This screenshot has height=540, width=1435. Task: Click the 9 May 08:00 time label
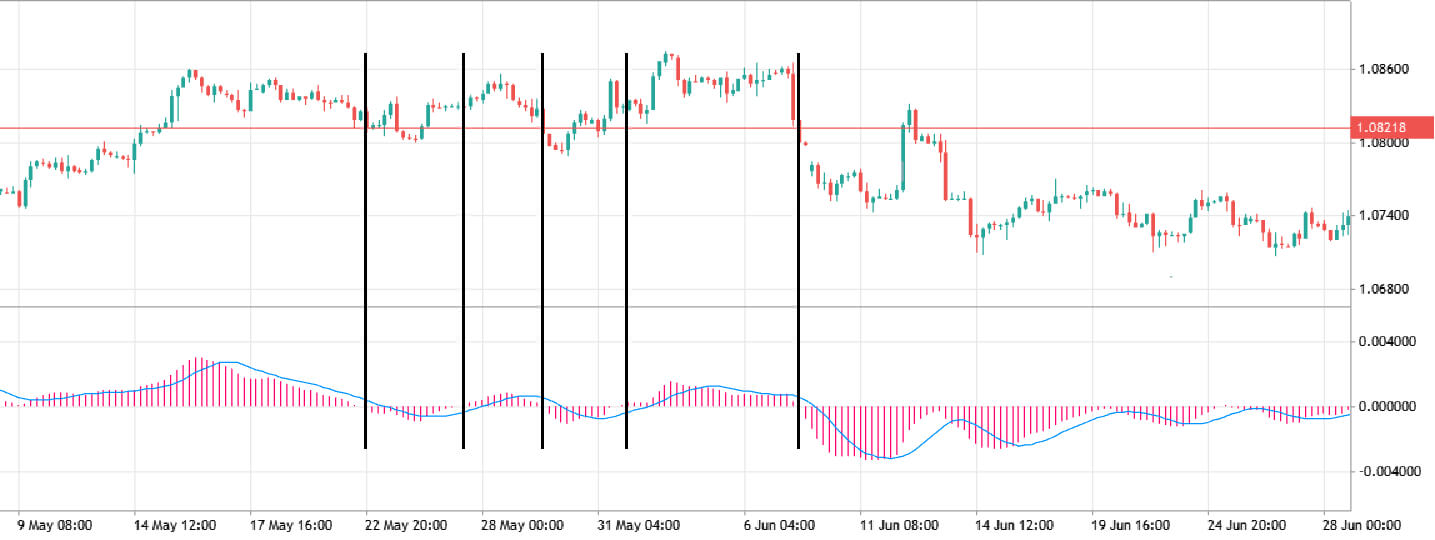coord(55,525)
